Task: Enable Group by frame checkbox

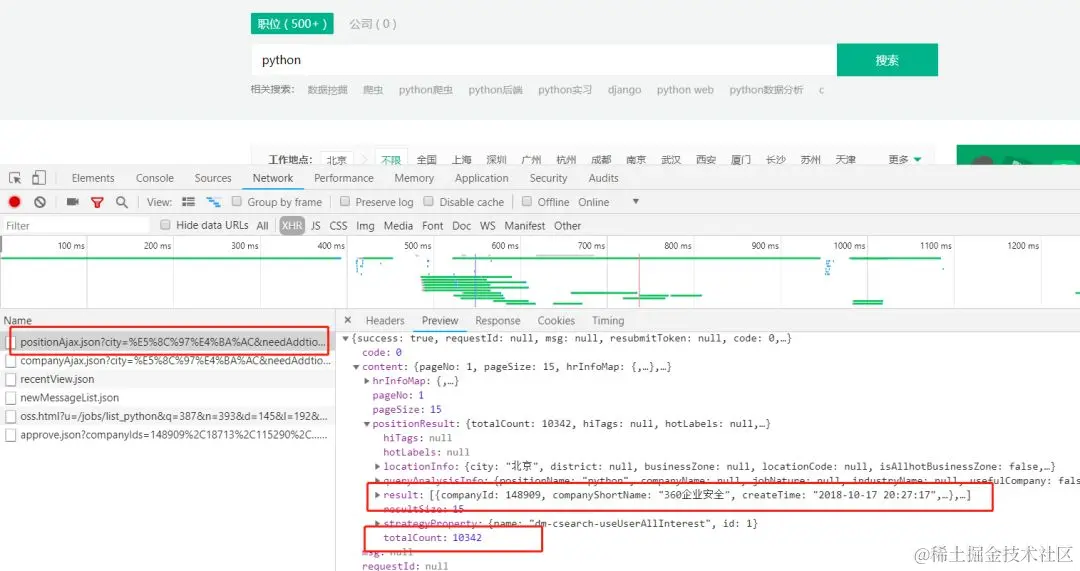Action: point(237,201)
